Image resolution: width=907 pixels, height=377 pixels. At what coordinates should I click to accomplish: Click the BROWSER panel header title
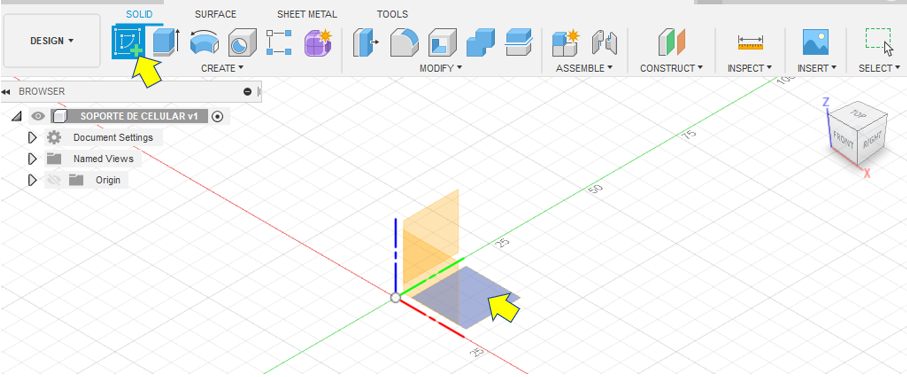tap(42, 91)
